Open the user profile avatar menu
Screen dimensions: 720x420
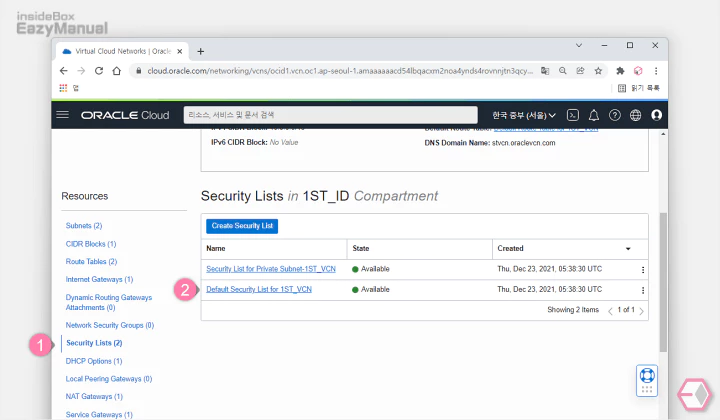coord(657,115)
